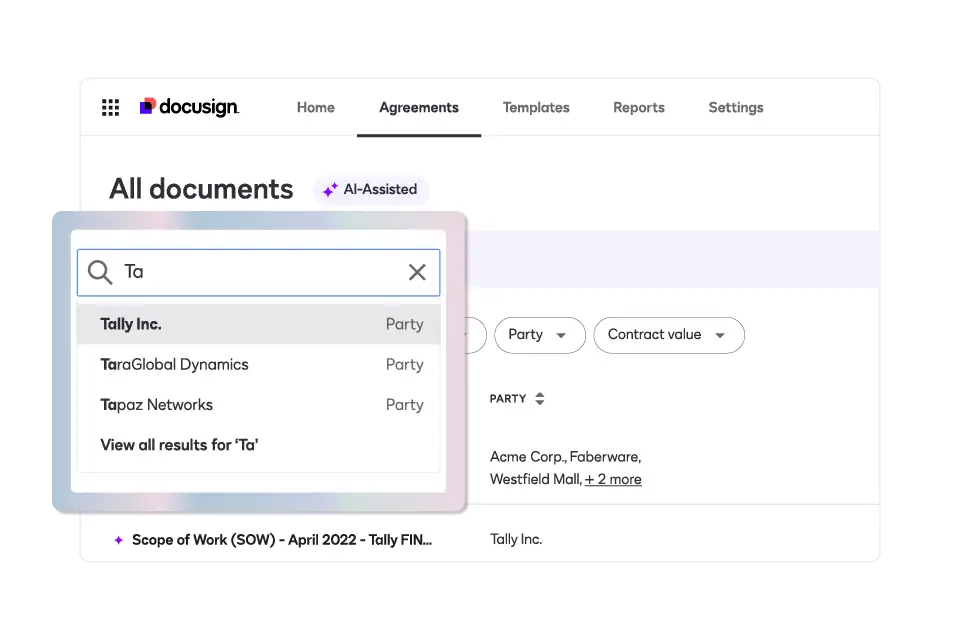Switch to the Agreements tab
The height and width of the screenshot is (640, 960).
pos(419,108)
